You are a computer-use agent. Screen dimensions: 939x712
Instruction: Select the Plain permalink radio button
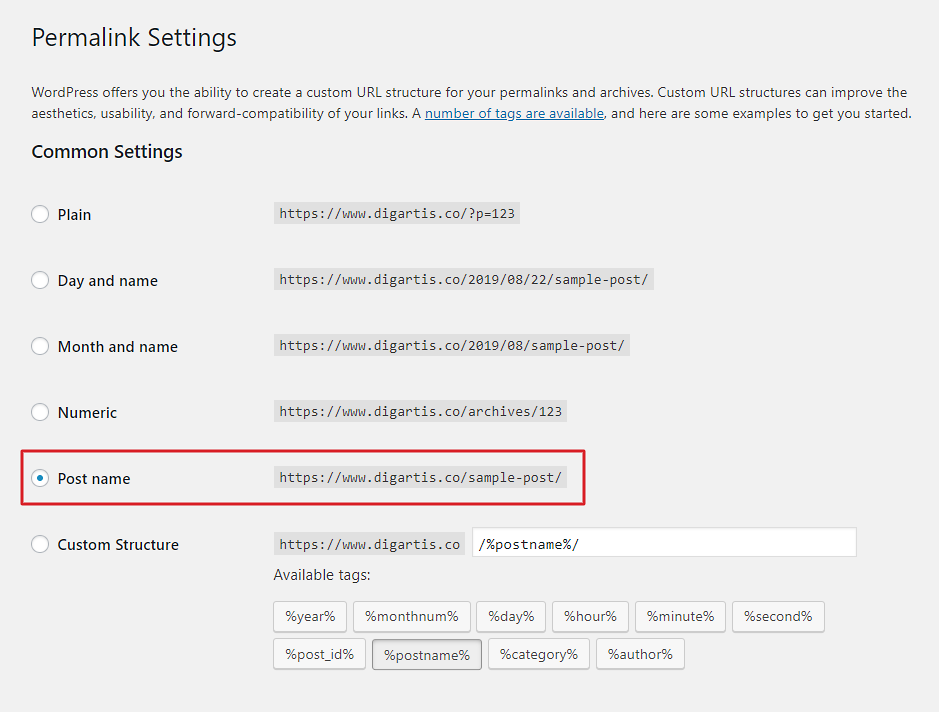tap(40, 214)
